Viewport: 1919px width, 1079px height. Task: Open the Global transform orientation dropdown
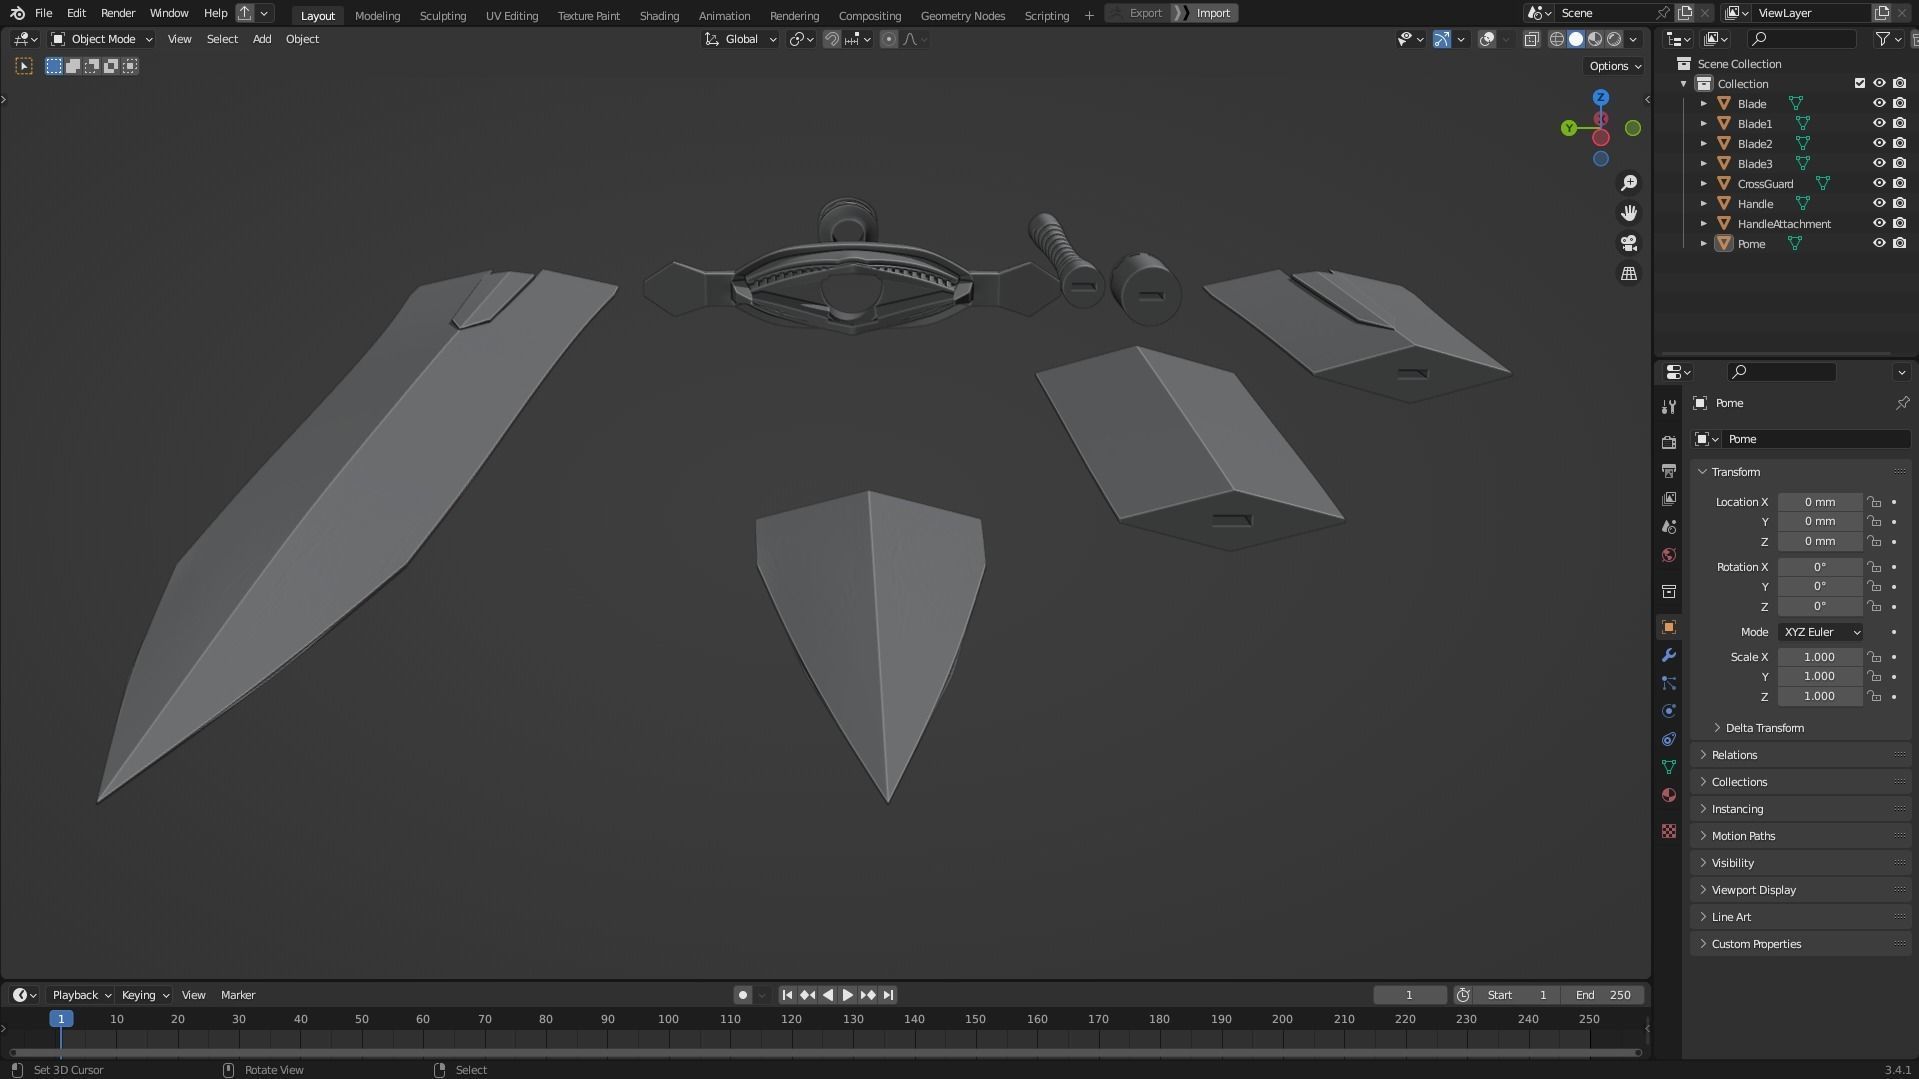(x=741, y=39)
